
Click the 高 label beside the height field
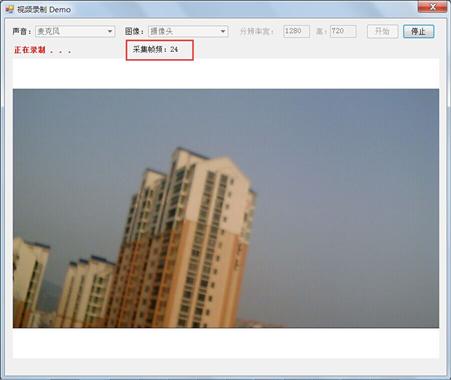[322, 32]
